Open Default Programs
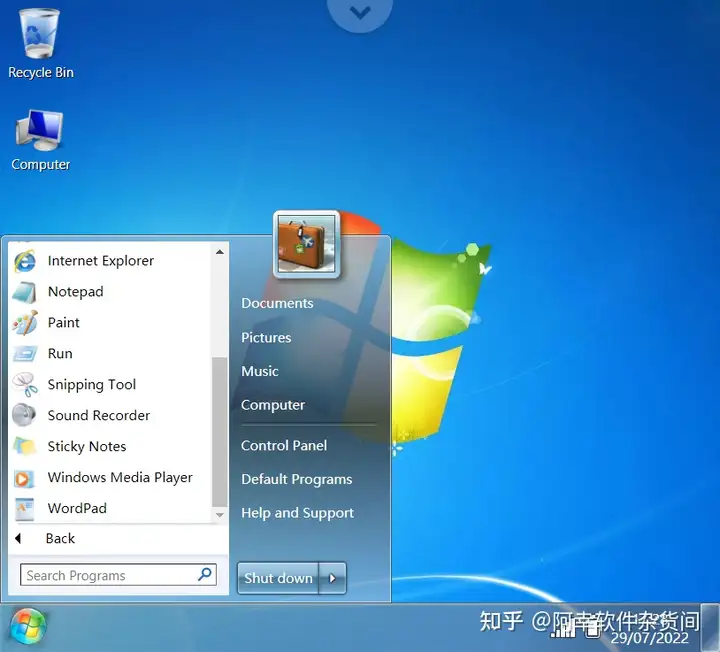 pos(297,479)
